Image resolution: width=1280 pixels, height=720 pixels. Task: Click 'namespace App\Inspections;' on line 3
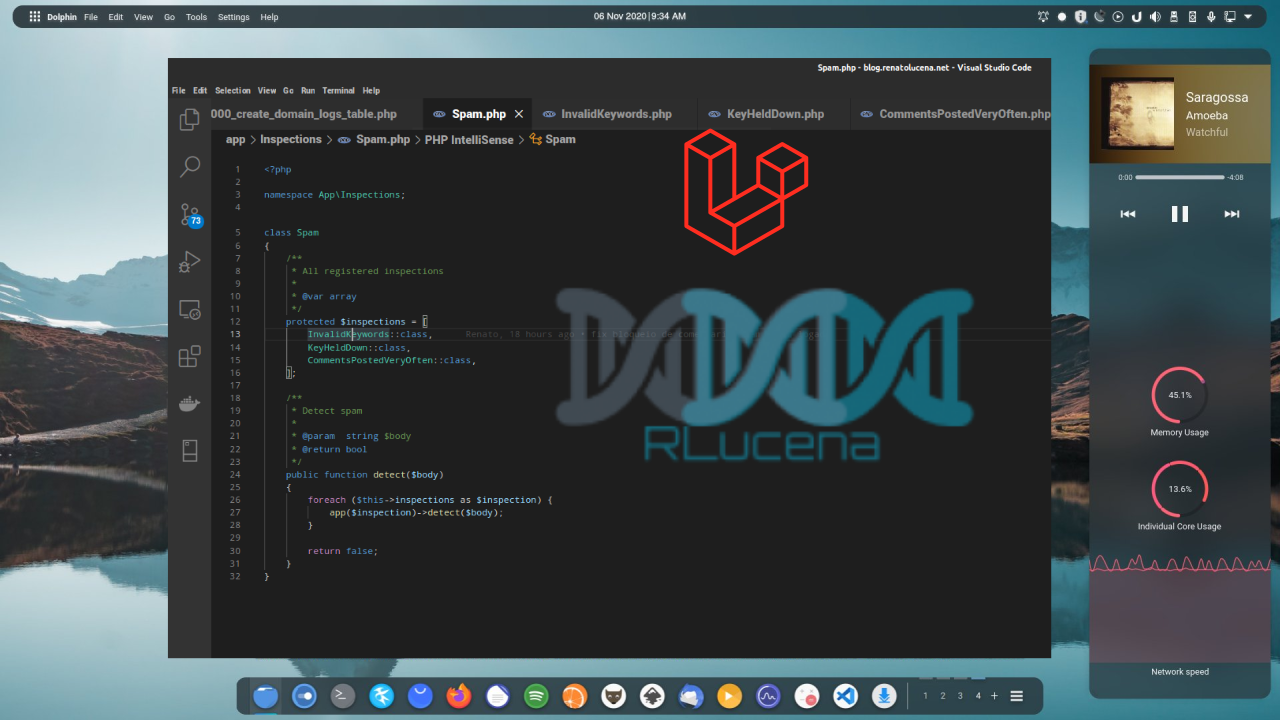click(x=335, y=195)
